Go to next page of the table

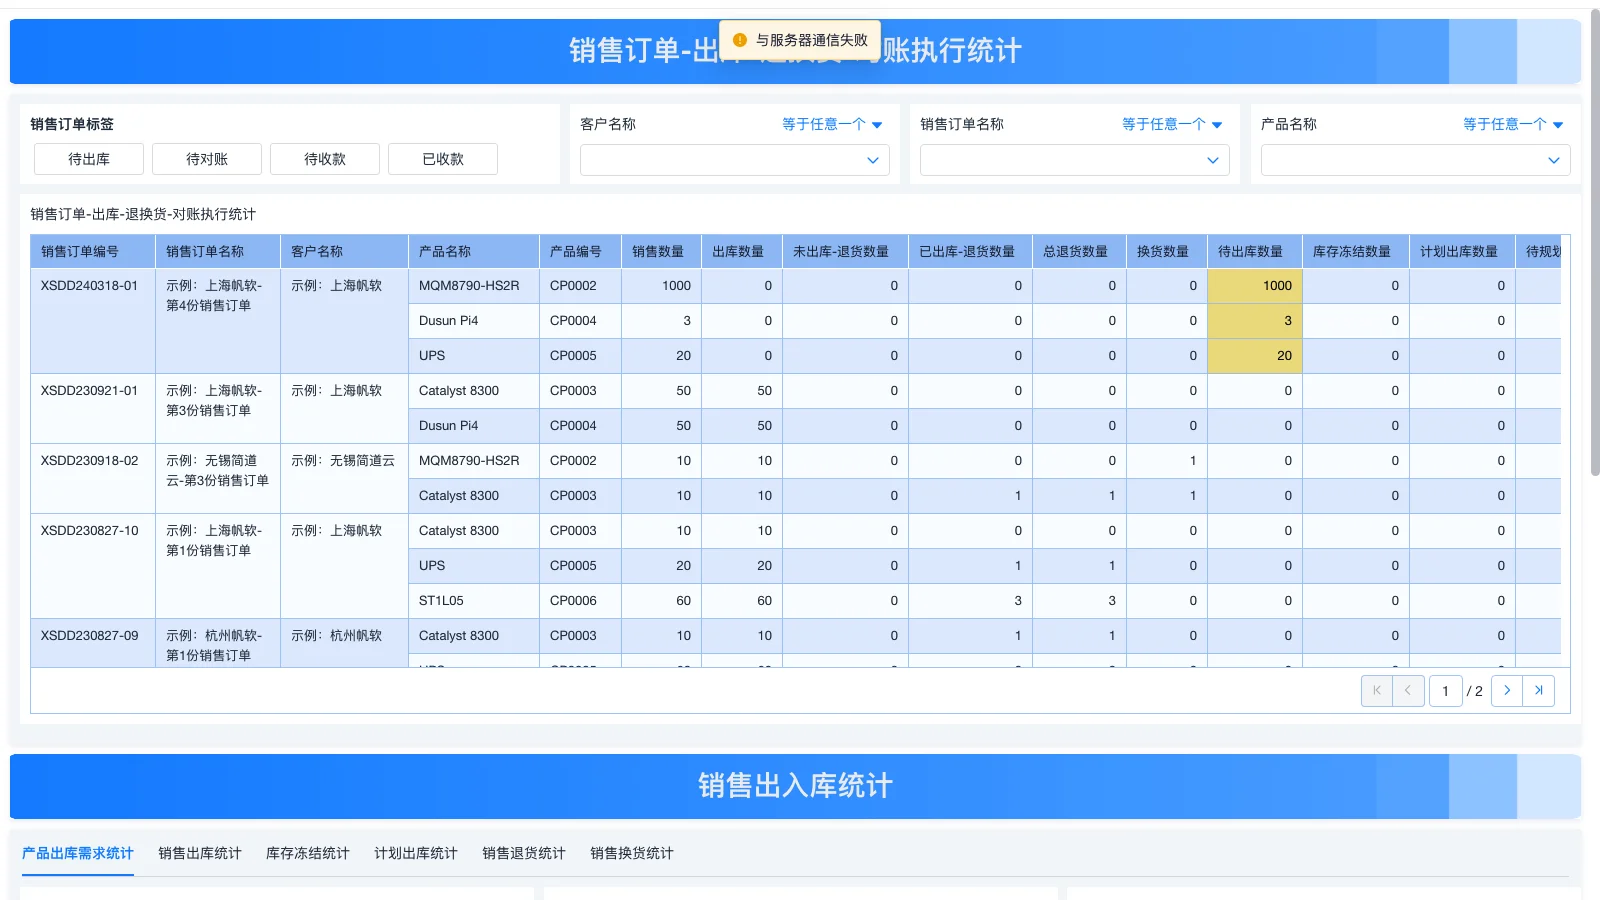click(1507, 691)
